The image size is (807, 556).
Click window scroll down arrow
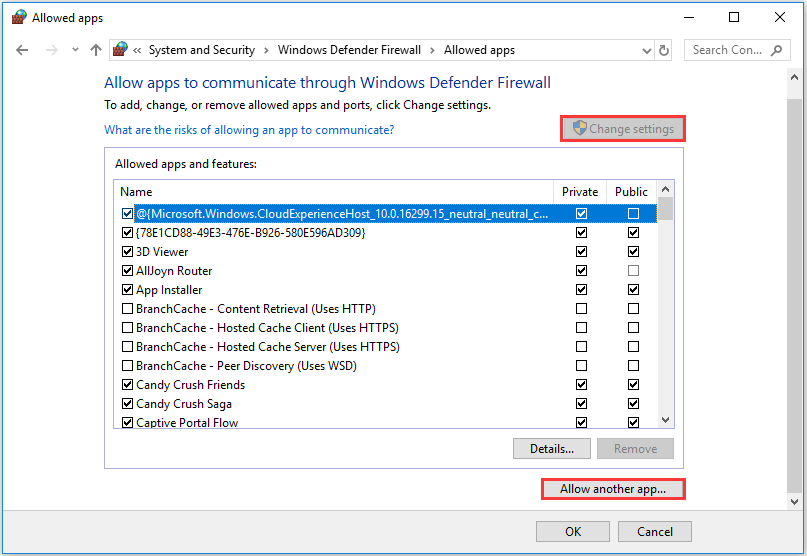point(794,501)
